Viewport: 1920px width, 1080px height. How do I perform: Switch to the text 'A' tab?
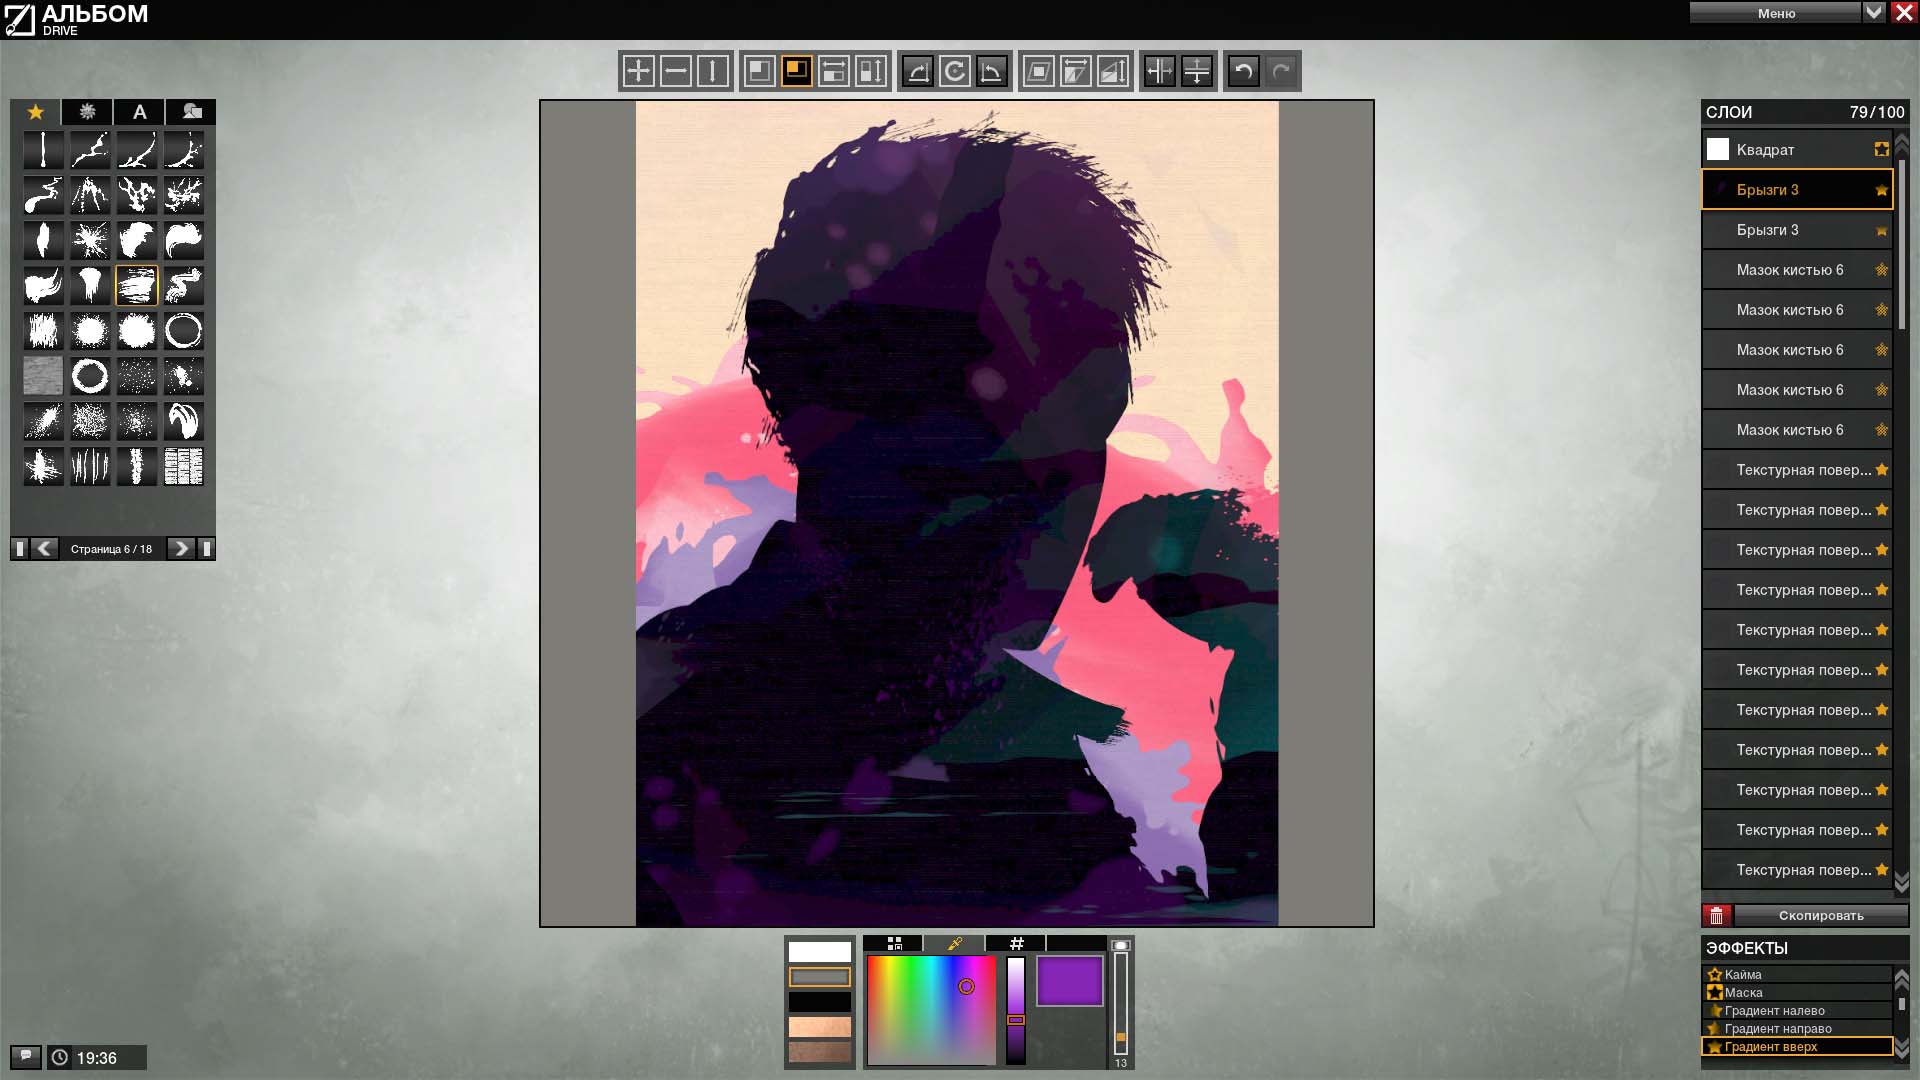(x=140, y=112)
